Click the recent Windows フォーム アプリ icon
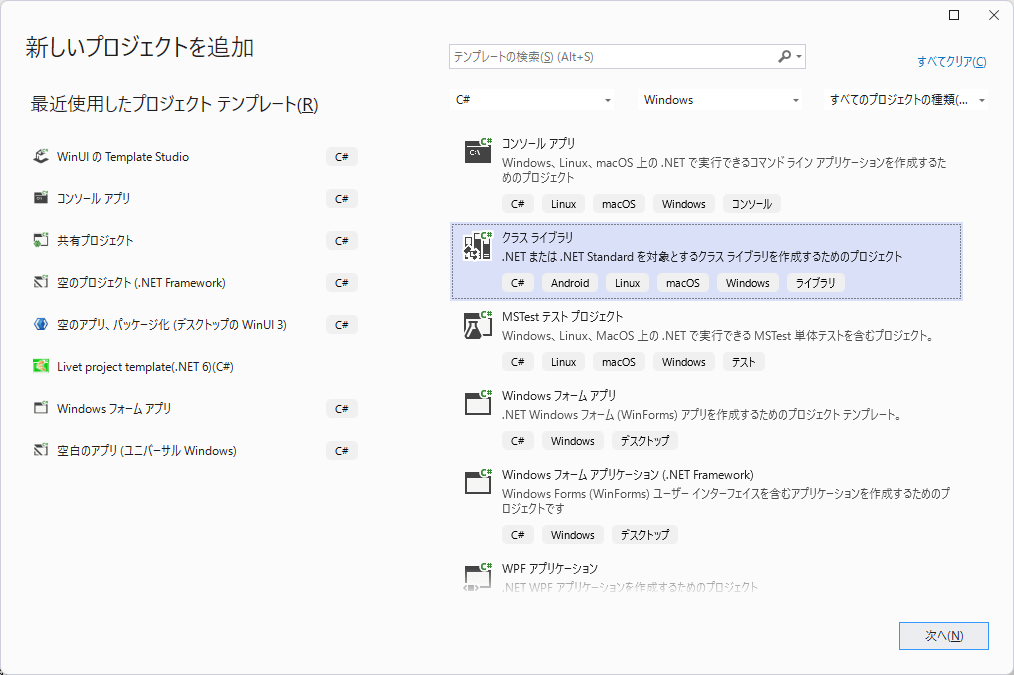This screenshot has width=1014, height=675. [41, 409]
